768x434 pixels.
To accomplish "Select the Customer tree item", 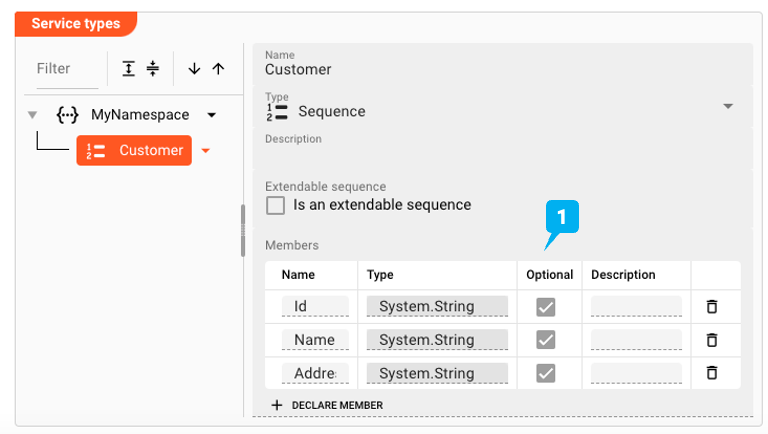I will pyautogui.click(x=134, y=150).
